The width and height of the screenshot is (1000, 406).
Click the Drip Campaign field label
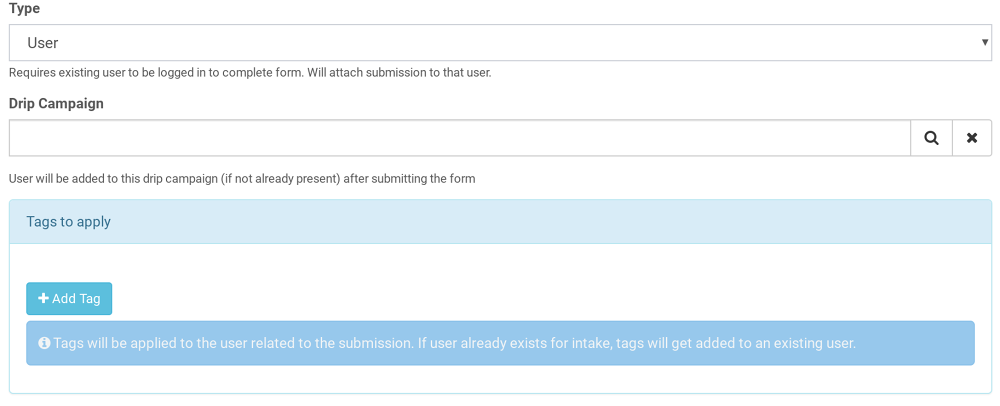click(56, 103)
